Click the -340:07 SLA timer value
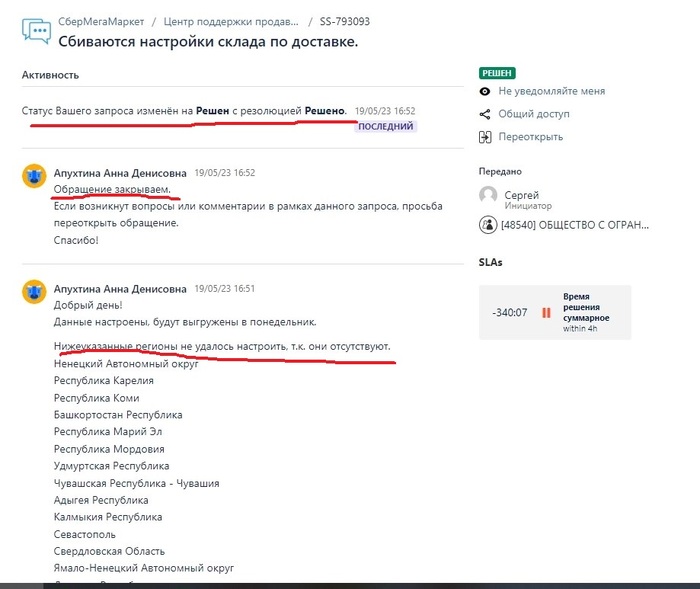700x589 pixels. [x=509, y=313]
